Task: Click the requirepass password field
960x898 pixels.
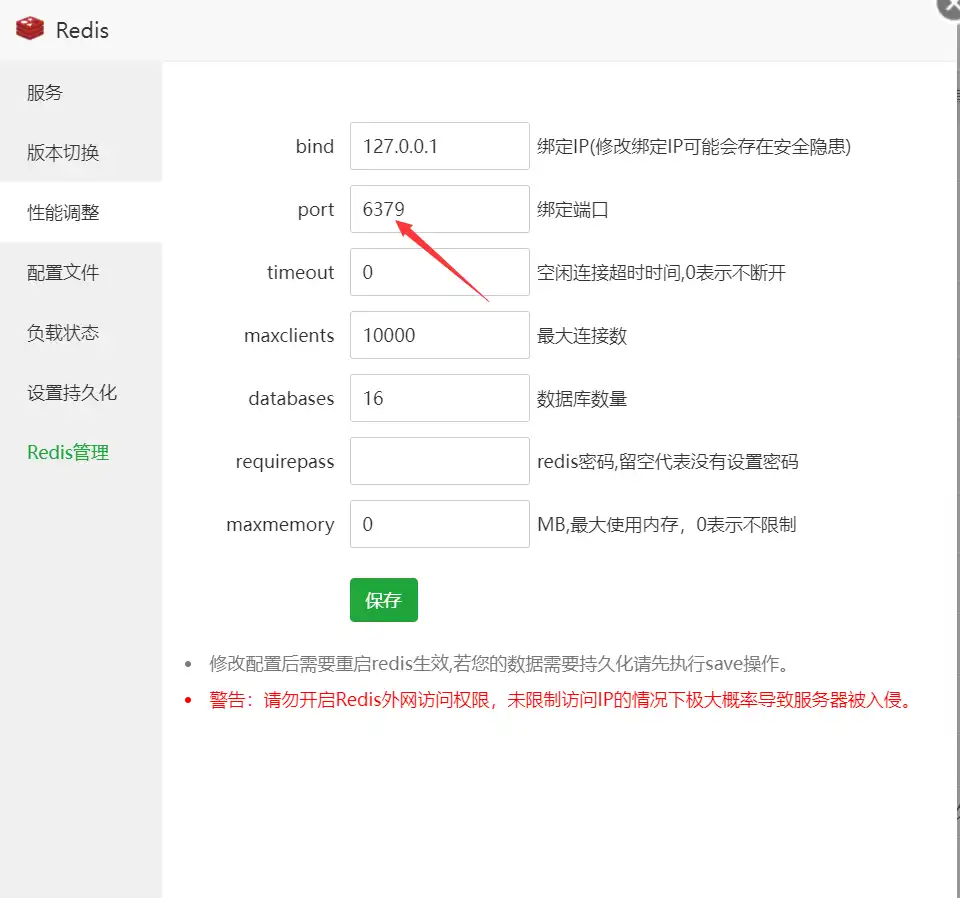Action: (x=439, y=461)
